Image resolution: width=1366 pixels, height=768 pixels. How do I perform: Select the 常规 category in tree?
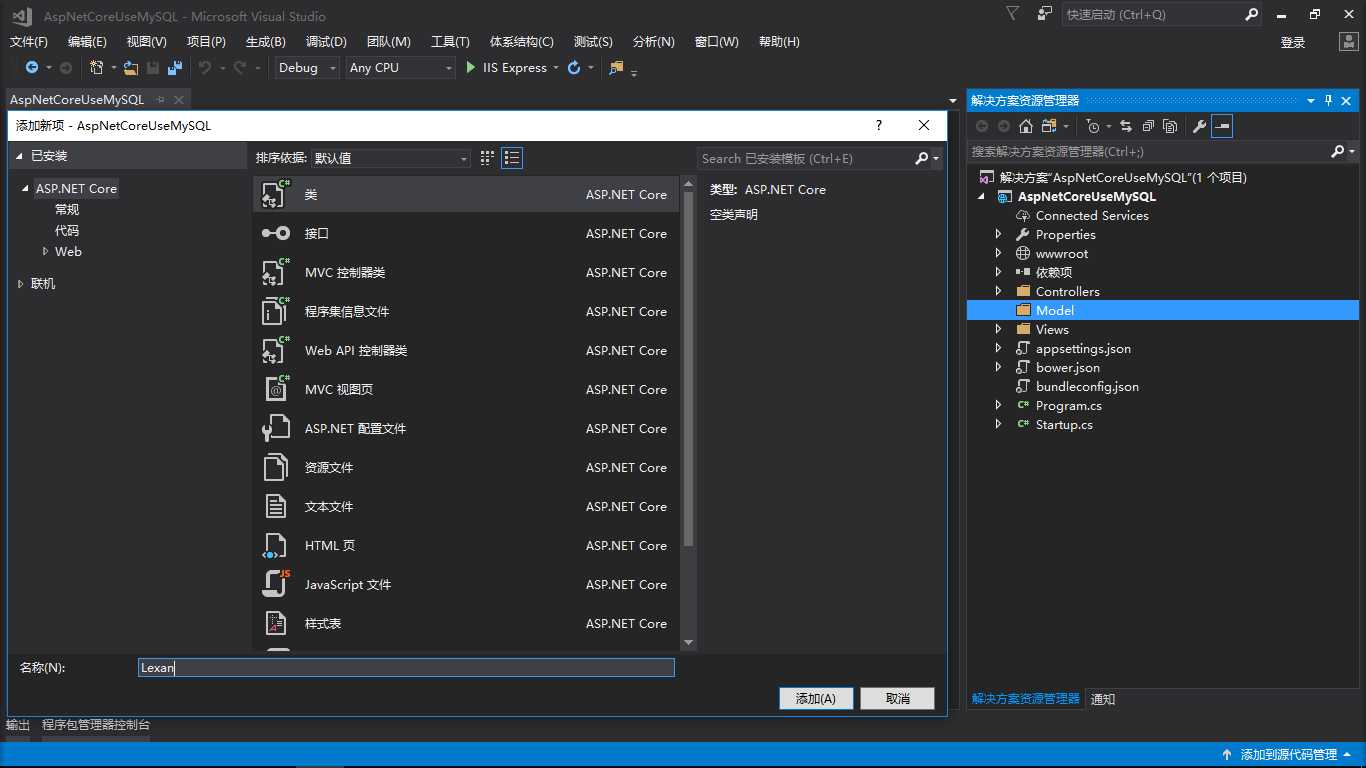(x=67, y=209)
